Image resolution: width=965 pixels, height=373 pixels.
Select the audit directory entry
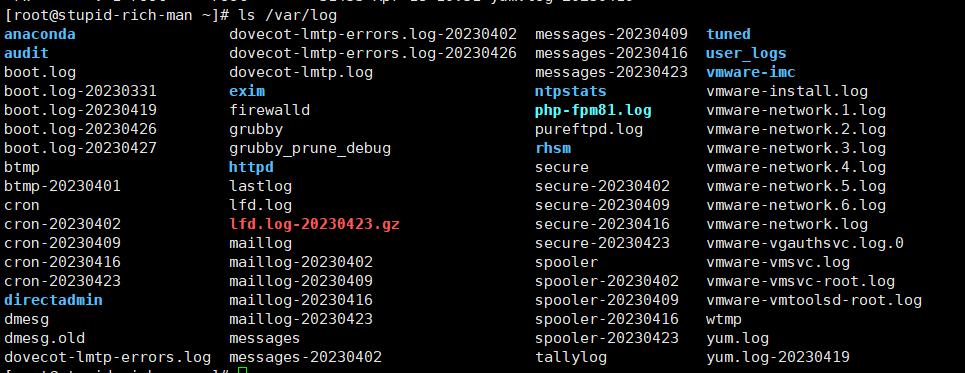pos(26,54)
